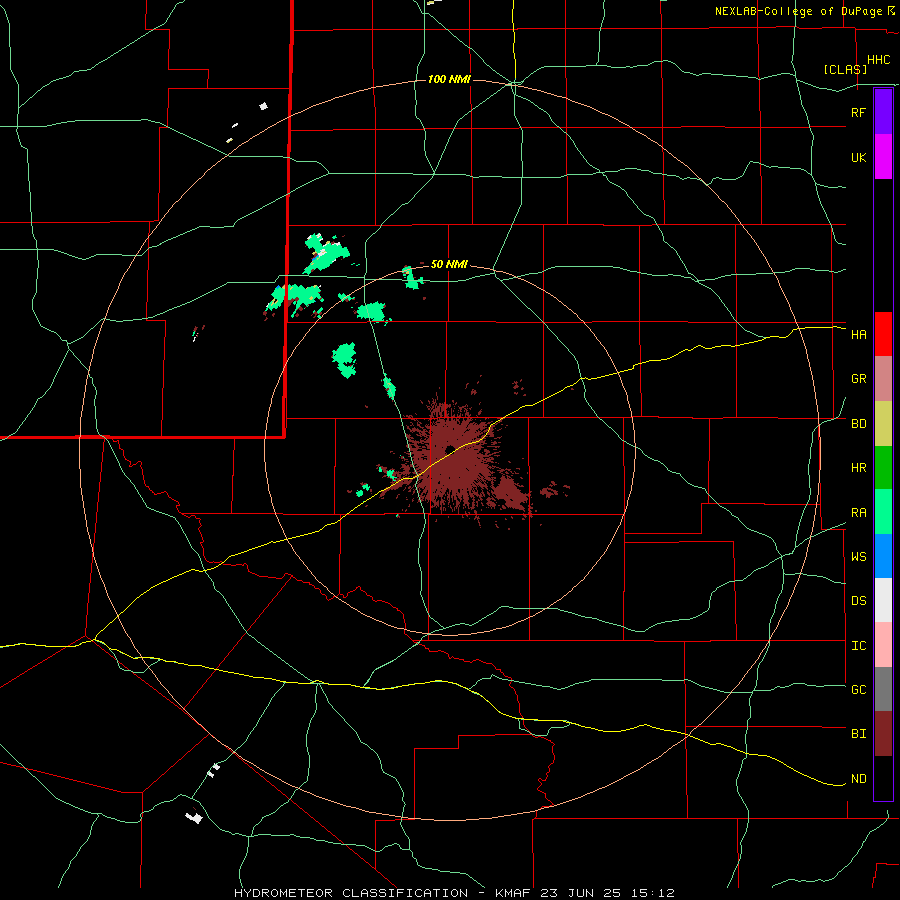Click the 100 NMI range ring label

[449, 79]
